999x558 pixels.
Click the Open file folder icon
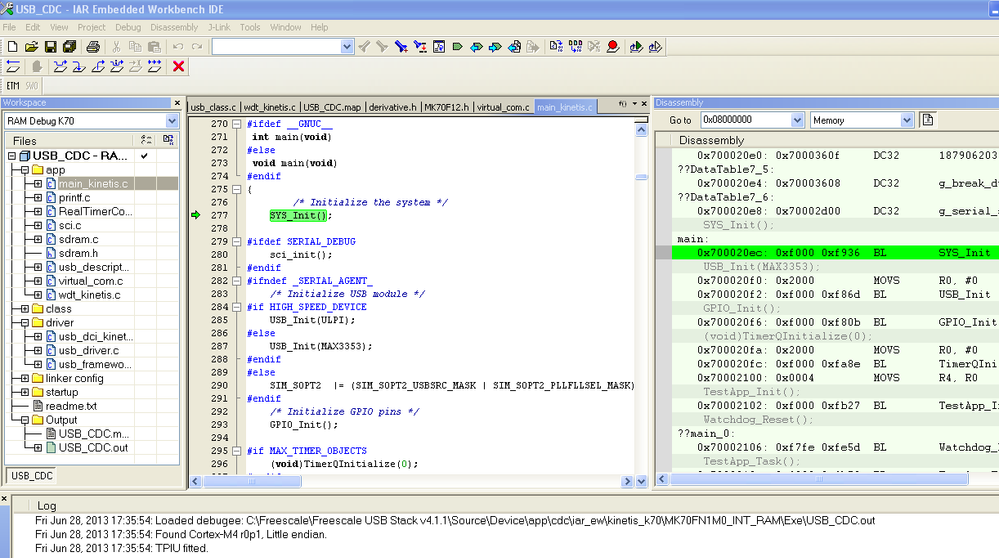coord(31,47)
